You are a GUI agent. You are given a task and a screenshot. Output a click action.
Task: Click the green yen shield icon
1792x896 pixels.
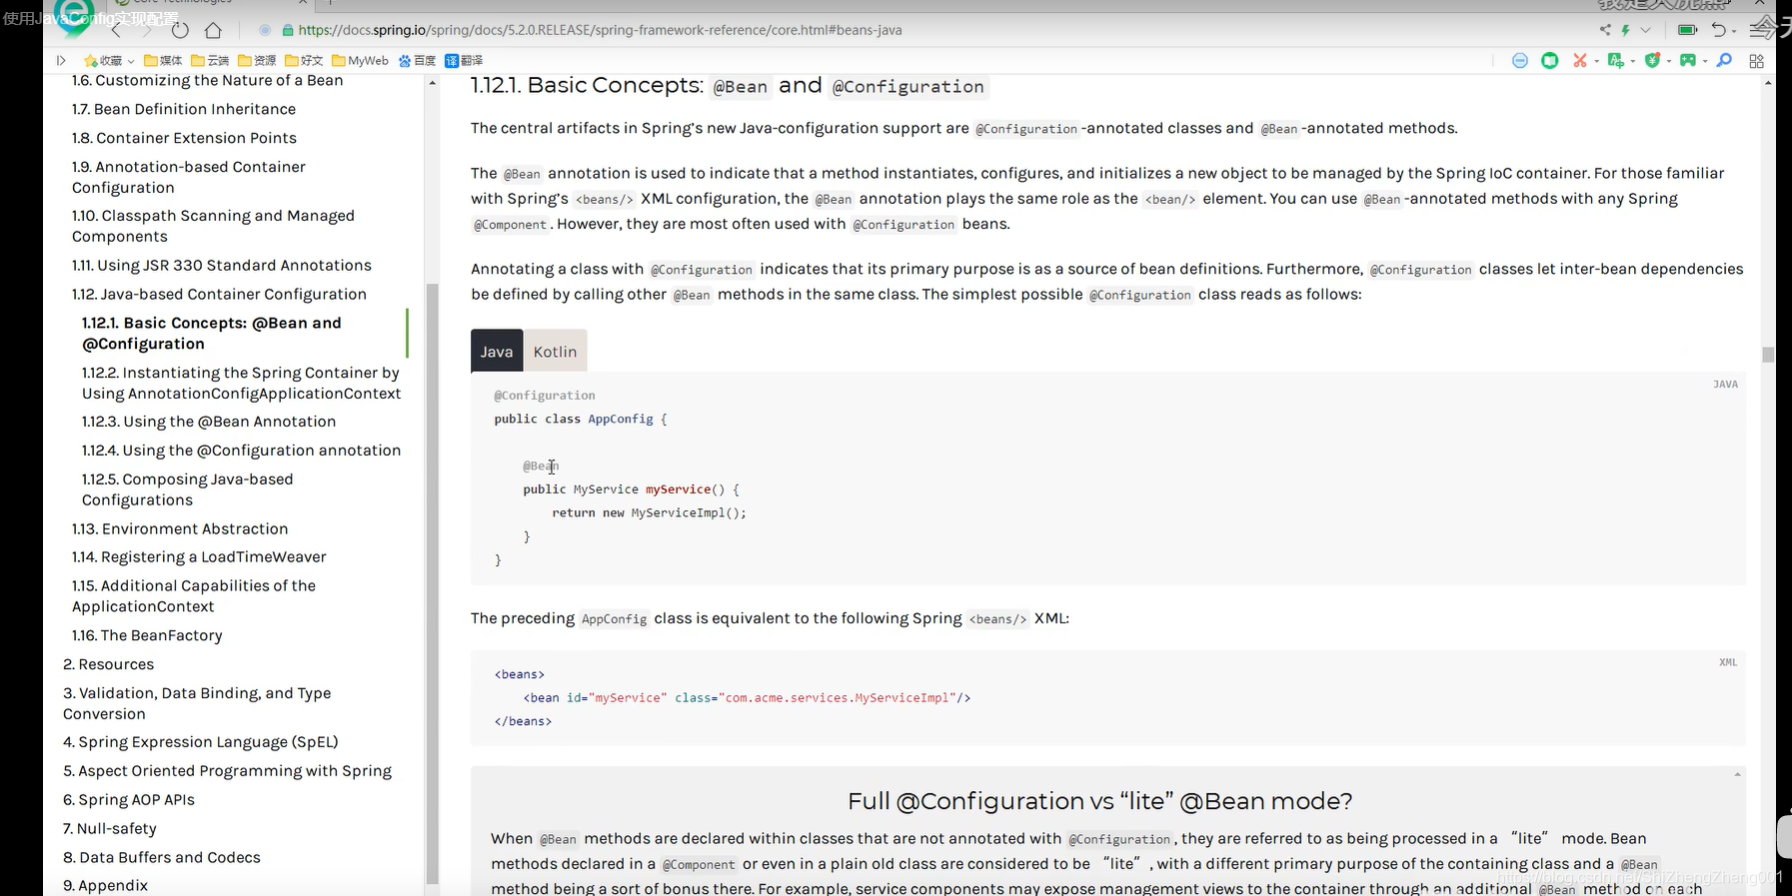[x=1652, y=61]
